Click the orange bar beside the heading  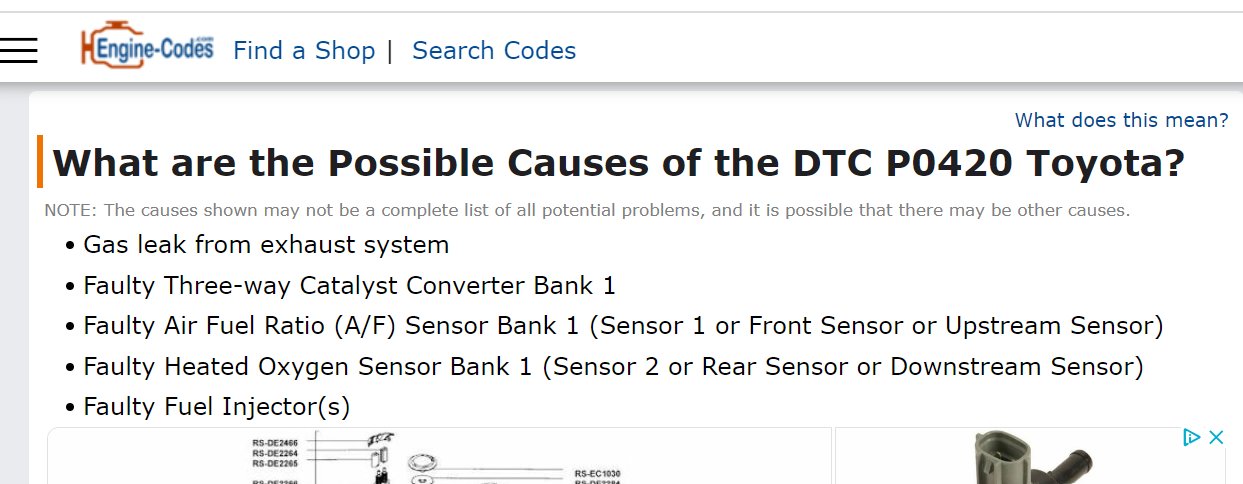click(x=40, y=161)
